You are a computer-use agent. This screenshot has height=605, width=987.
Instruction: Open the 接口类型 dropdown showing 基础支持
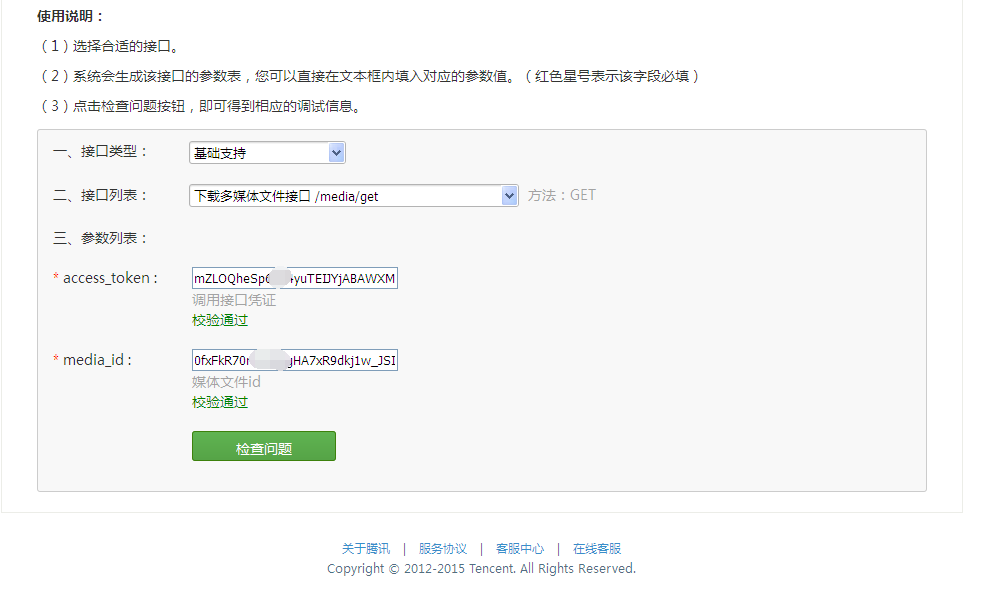point(265,152)
